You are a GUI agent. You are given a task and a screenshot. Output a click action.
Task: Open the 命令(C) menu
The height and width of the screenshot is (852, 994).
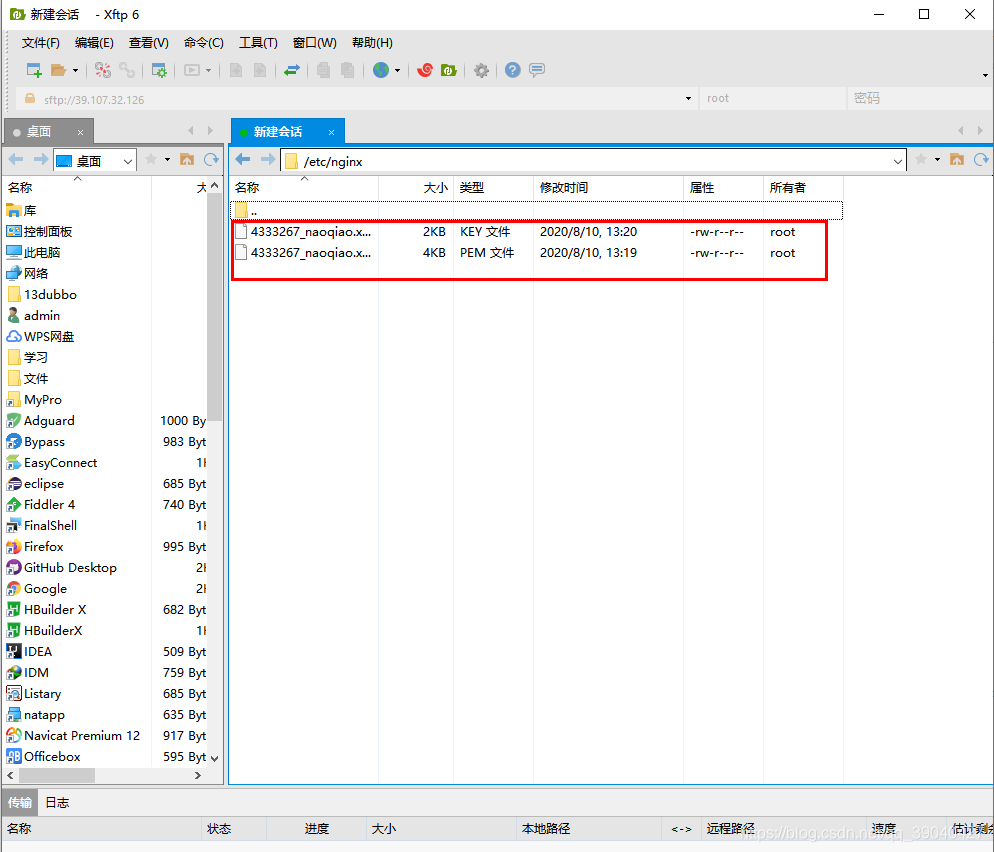203,42
